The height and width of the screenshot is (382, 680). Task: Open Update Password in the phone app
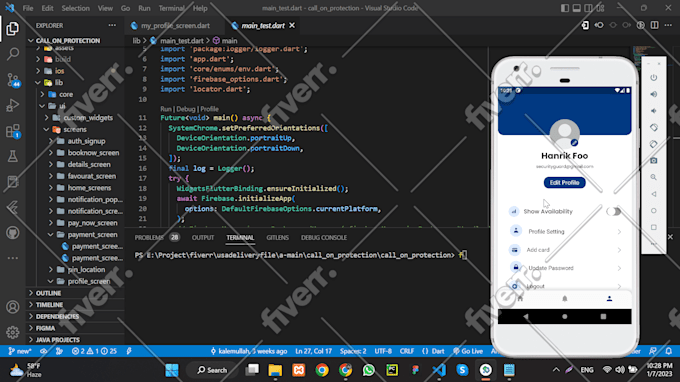(x=565, y=268)
